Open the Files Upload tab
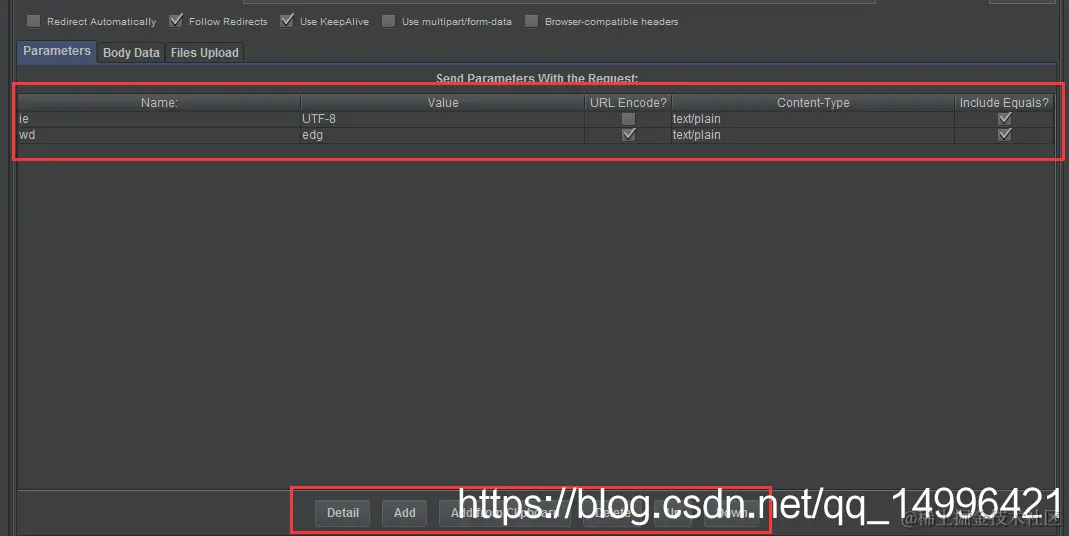The width and height of the screenshot is (1069, 536). (205, 53)
